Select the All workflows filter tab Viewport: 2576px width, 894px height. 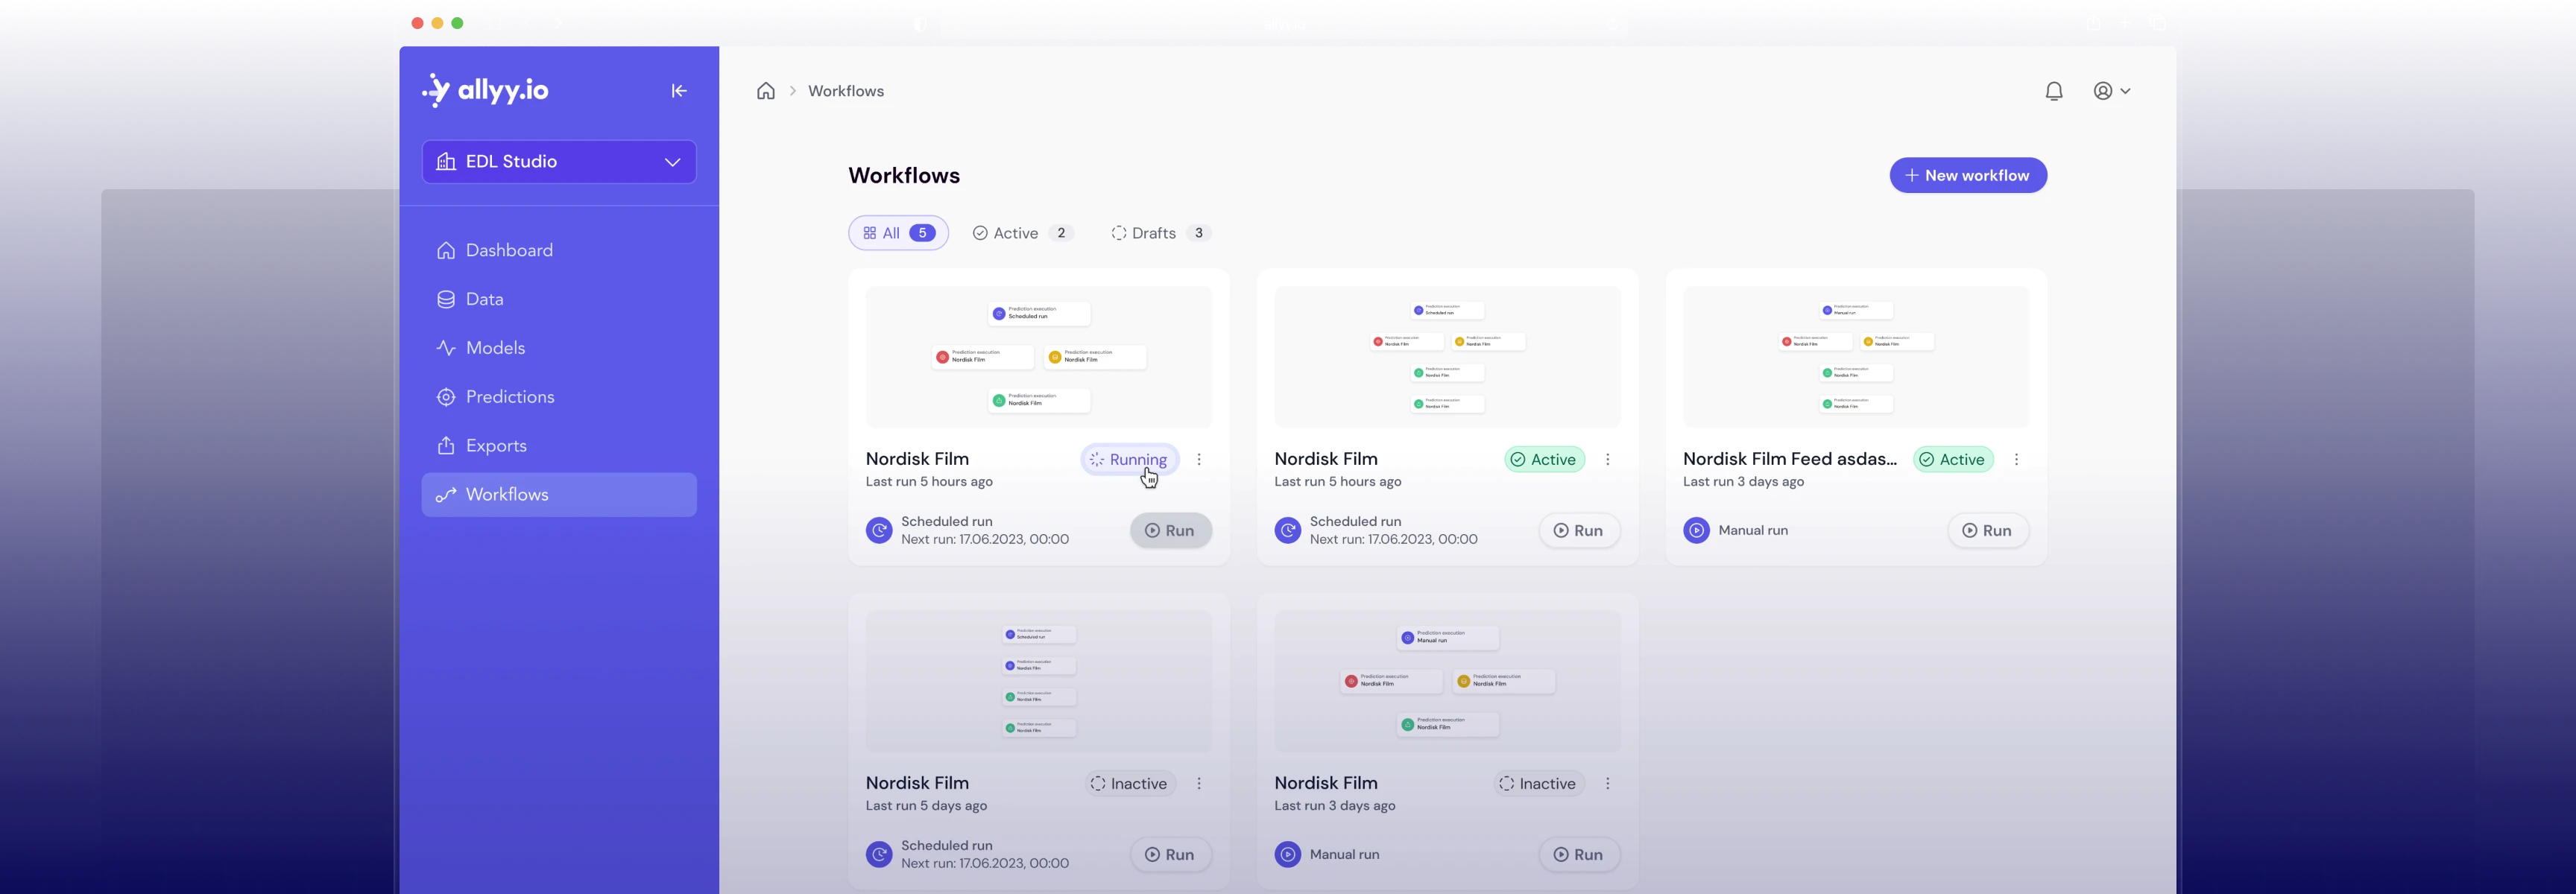click(898, 233)
